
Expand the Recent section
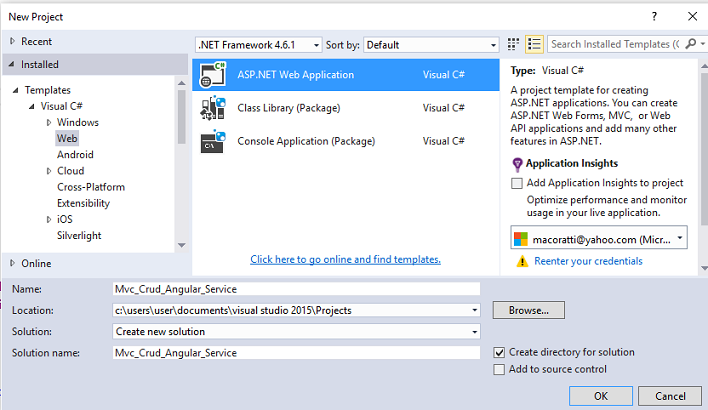click(13, 41)
